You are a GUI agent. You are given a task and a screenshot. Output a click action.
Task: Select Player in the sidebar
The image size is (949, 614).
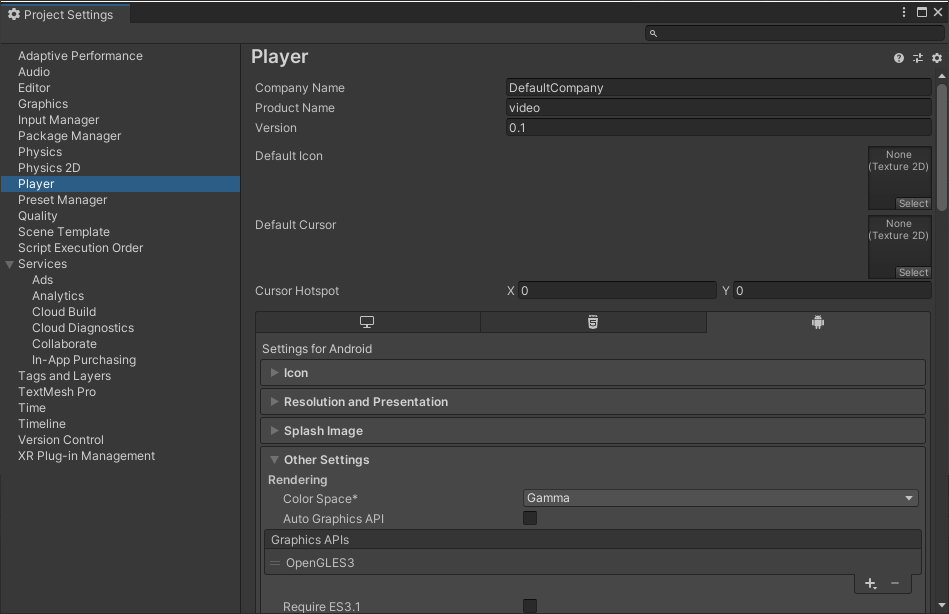(x=120, y=184)
